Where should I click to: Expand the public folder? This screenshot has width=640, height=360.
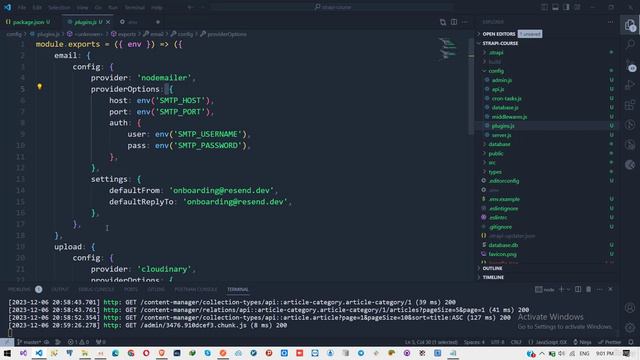click(x=496, y=153)
